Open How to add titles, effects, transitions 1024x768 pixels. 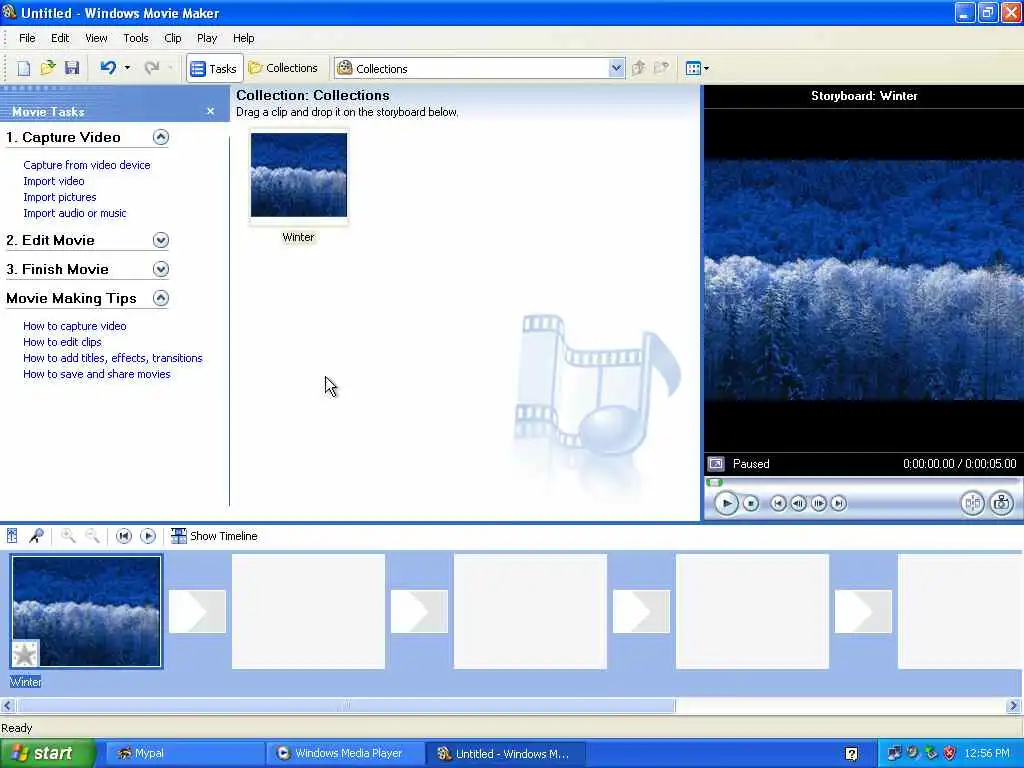(x=112, y=358)
